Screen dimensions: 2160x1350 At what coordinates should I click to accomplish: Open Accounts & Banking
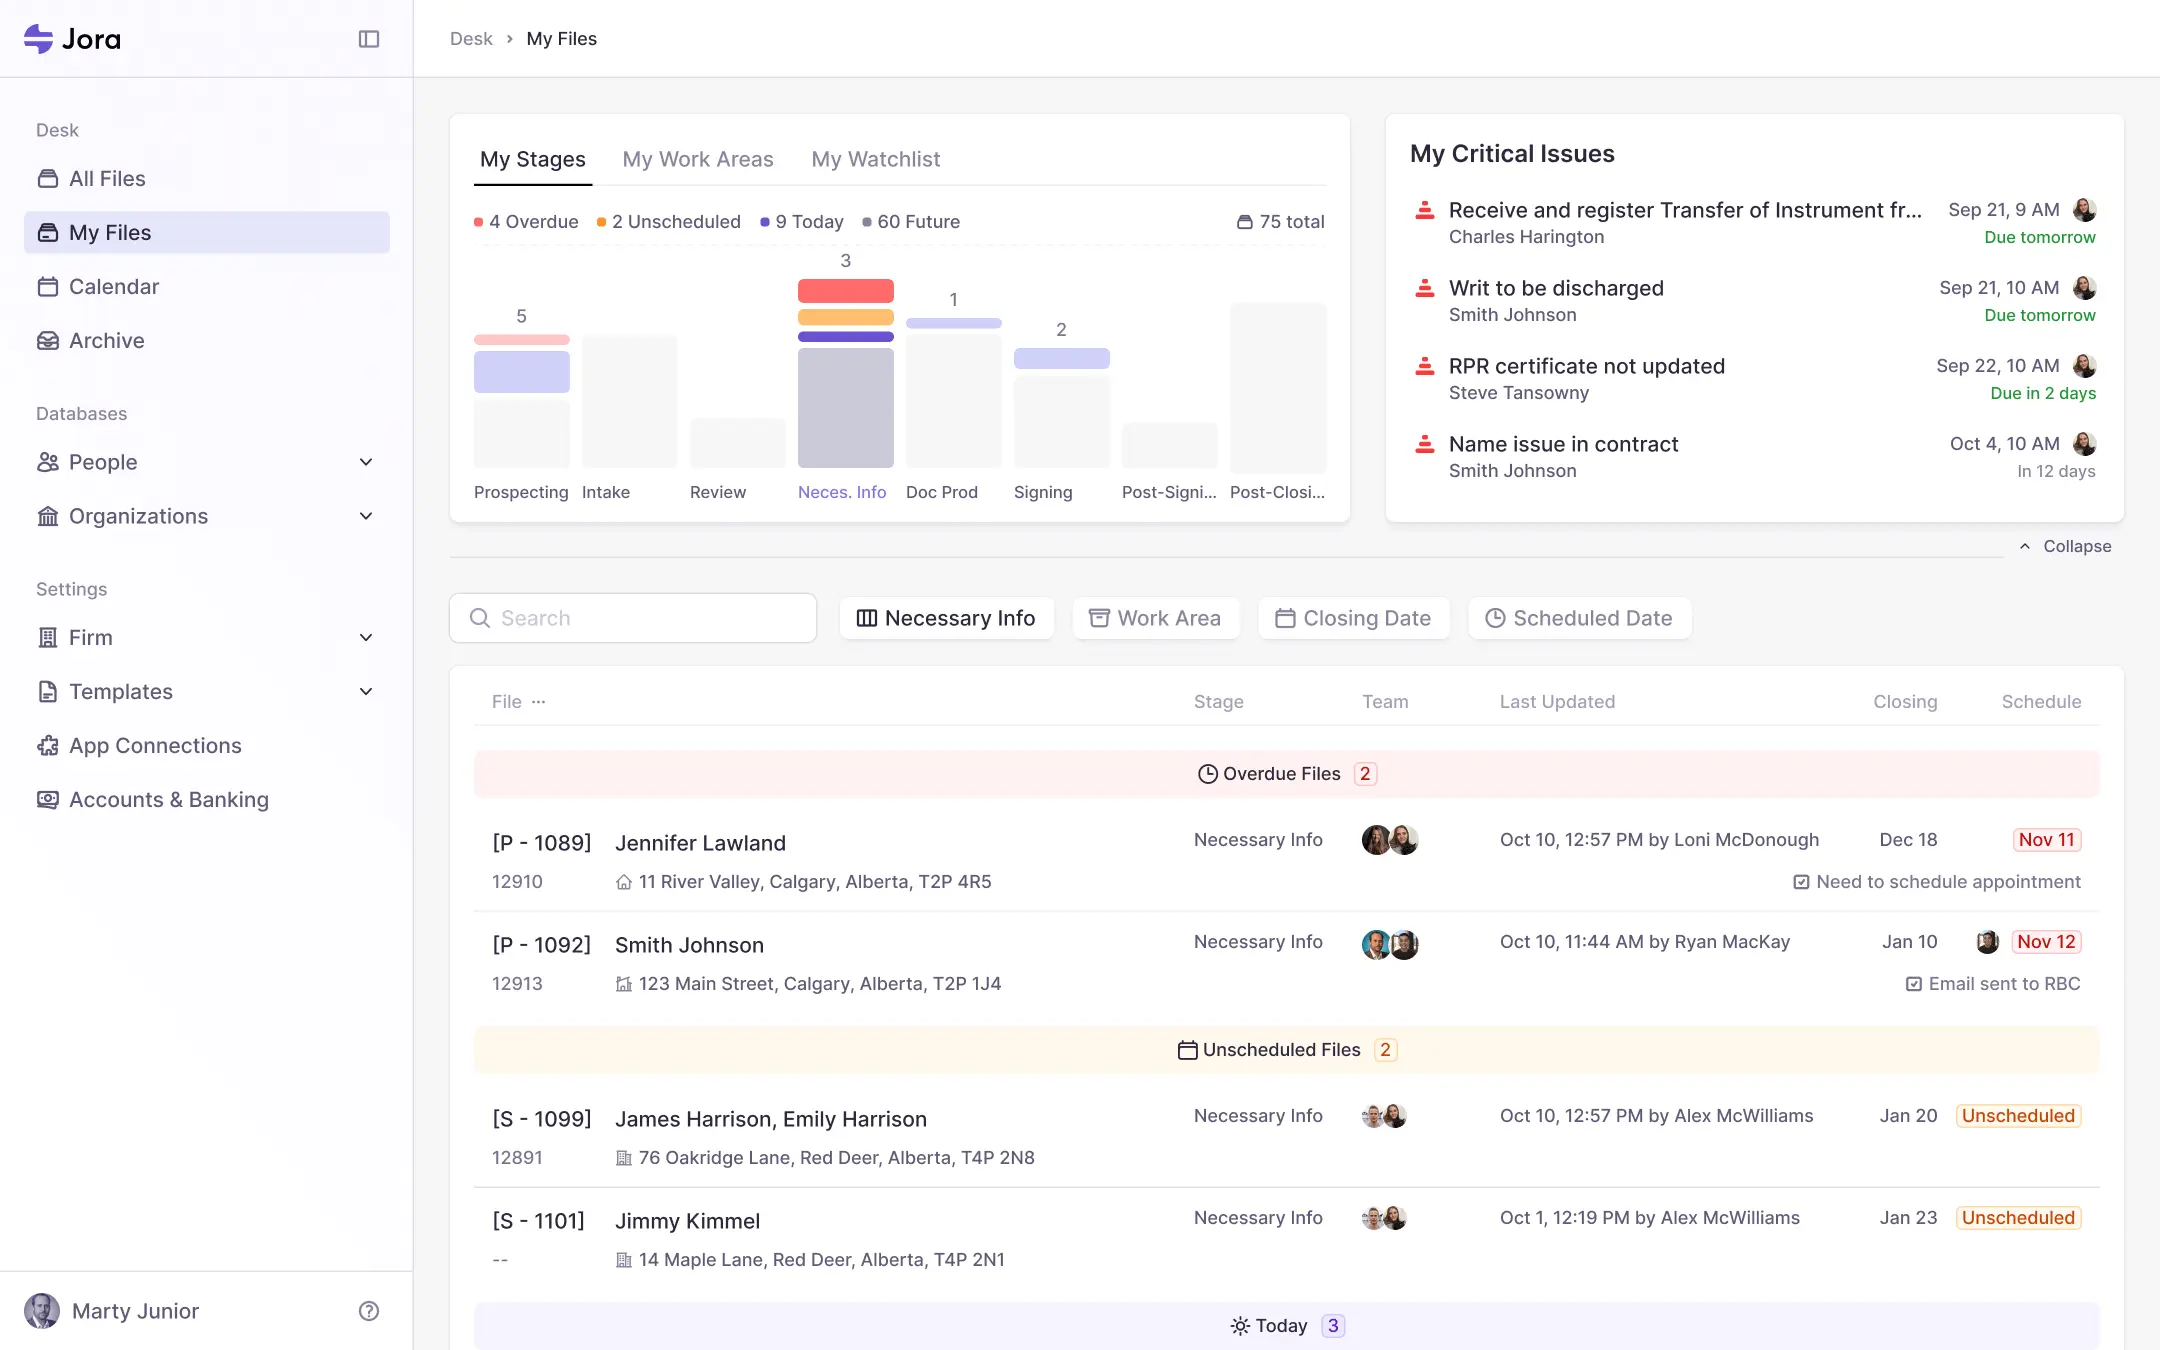click(x=168, y=799)
